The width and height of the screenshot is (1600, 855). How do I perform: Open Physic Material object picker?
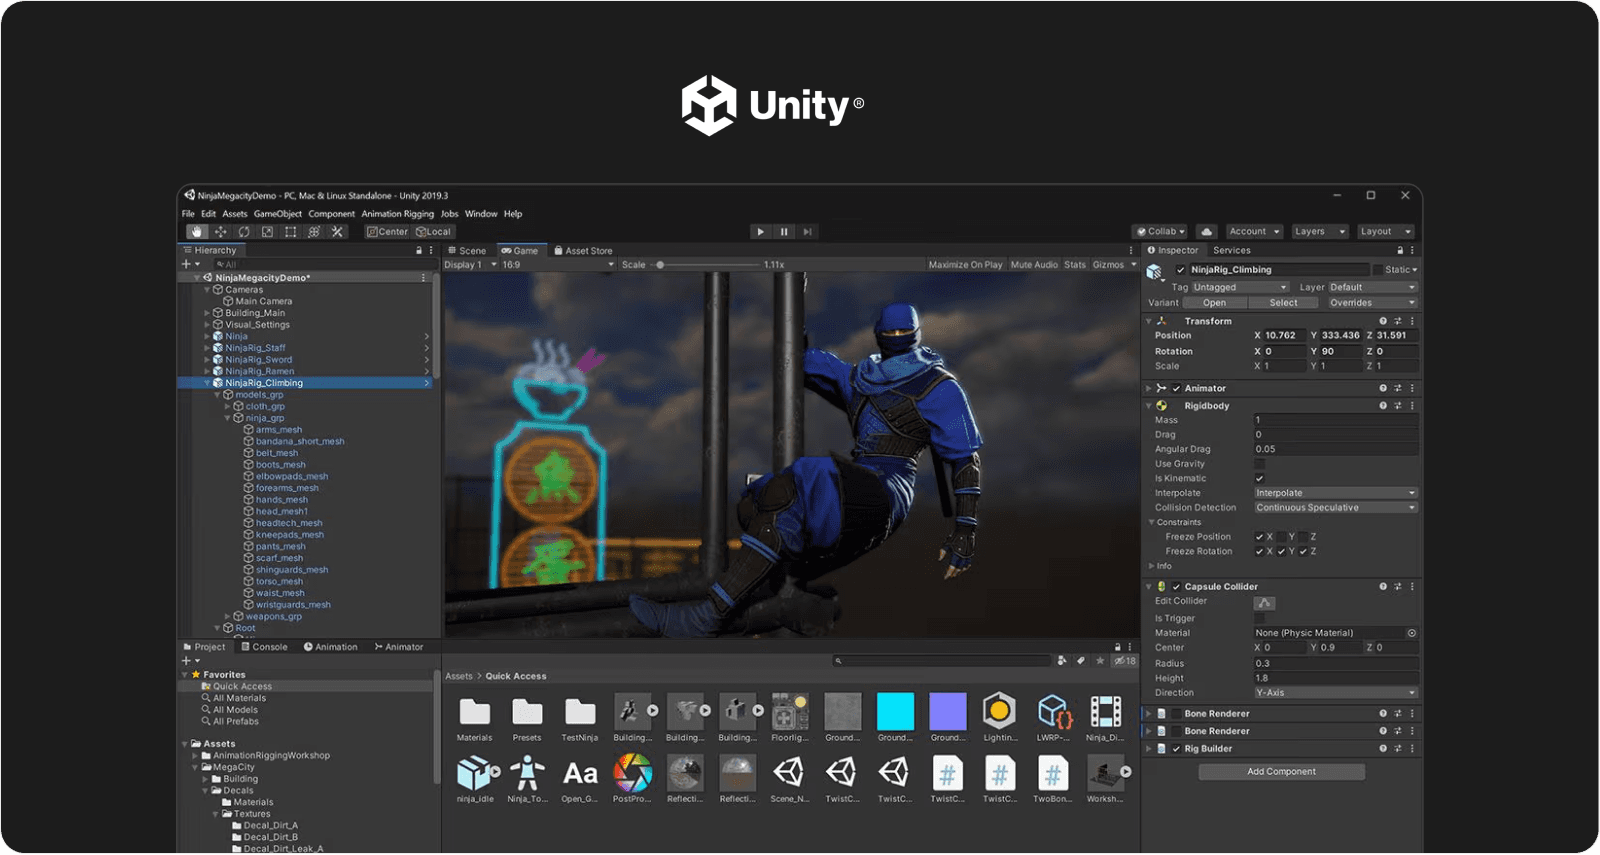click(1411, 633)
